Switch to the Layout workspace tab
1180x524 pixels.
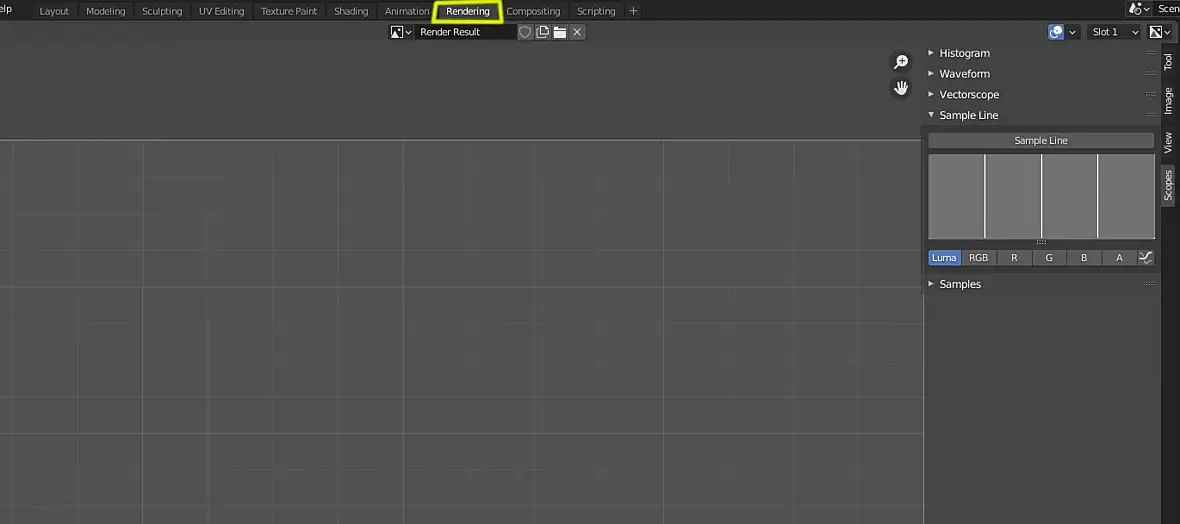tap(54, 11)
